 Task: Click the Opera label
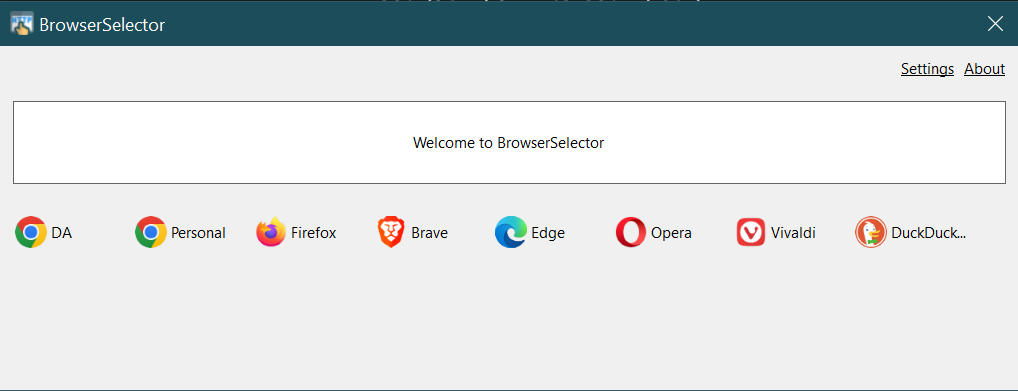671,233
